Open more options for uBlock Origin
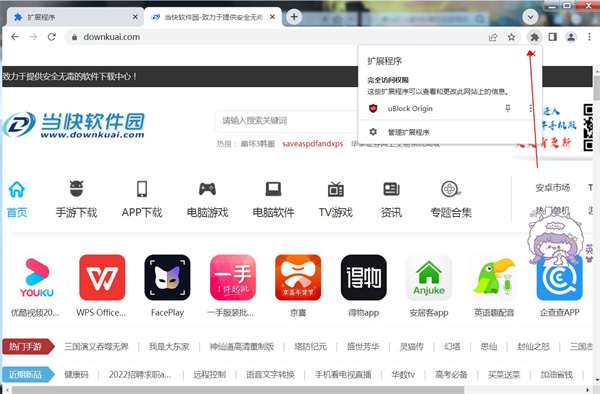Screen dimensions: 600x394 pos(531,109)
